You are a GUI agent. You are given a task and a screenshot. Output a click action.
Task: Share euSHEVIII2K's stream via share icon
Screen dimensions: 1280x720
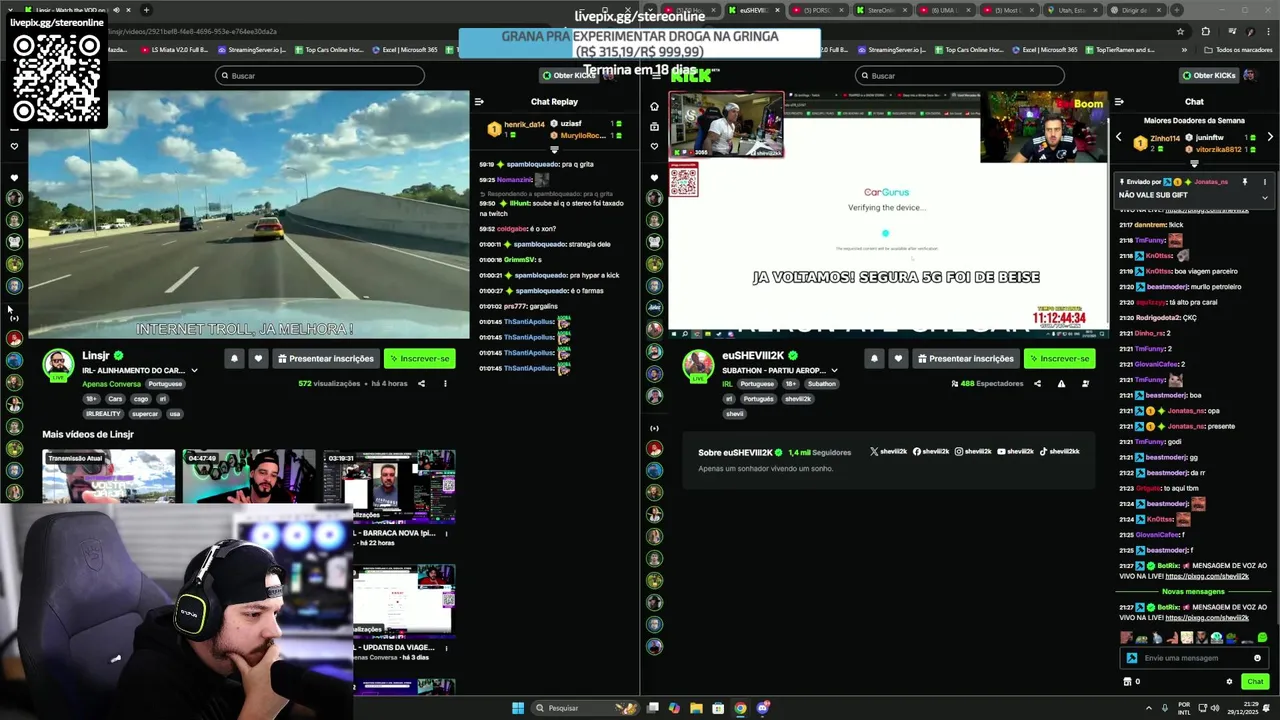coord(1037,384)
